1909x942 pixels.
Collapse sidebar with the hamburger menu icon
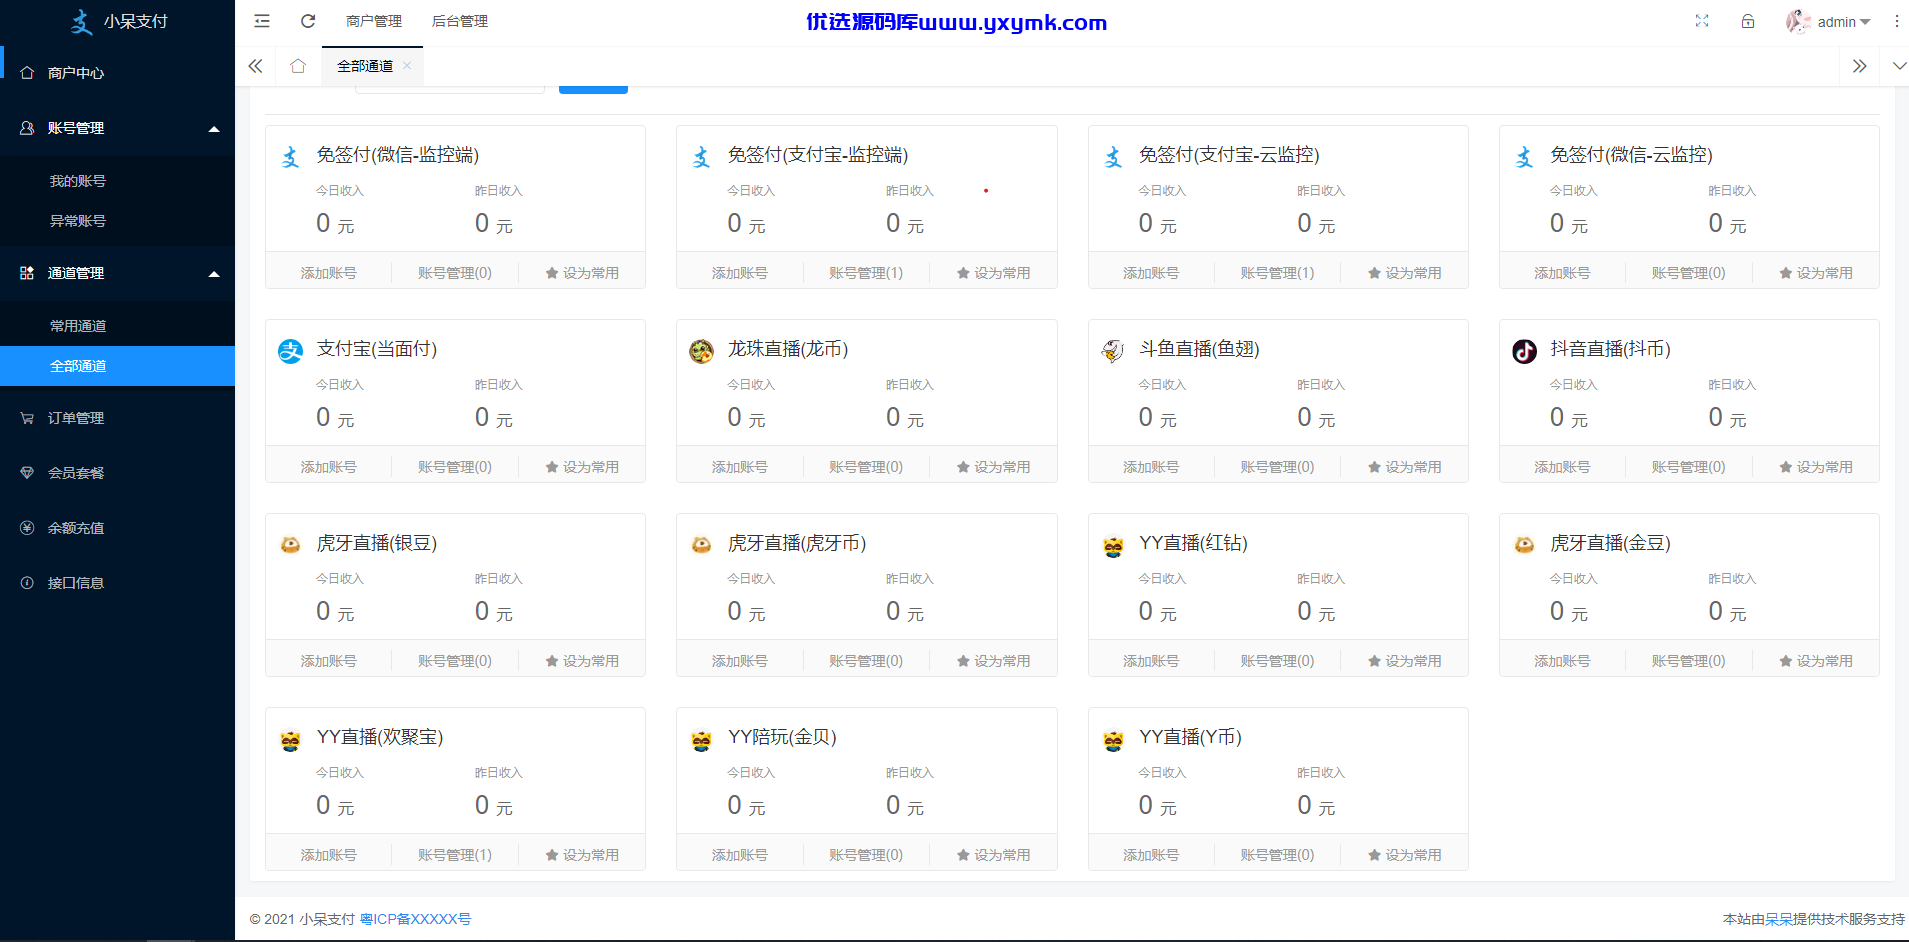[262, 21]
